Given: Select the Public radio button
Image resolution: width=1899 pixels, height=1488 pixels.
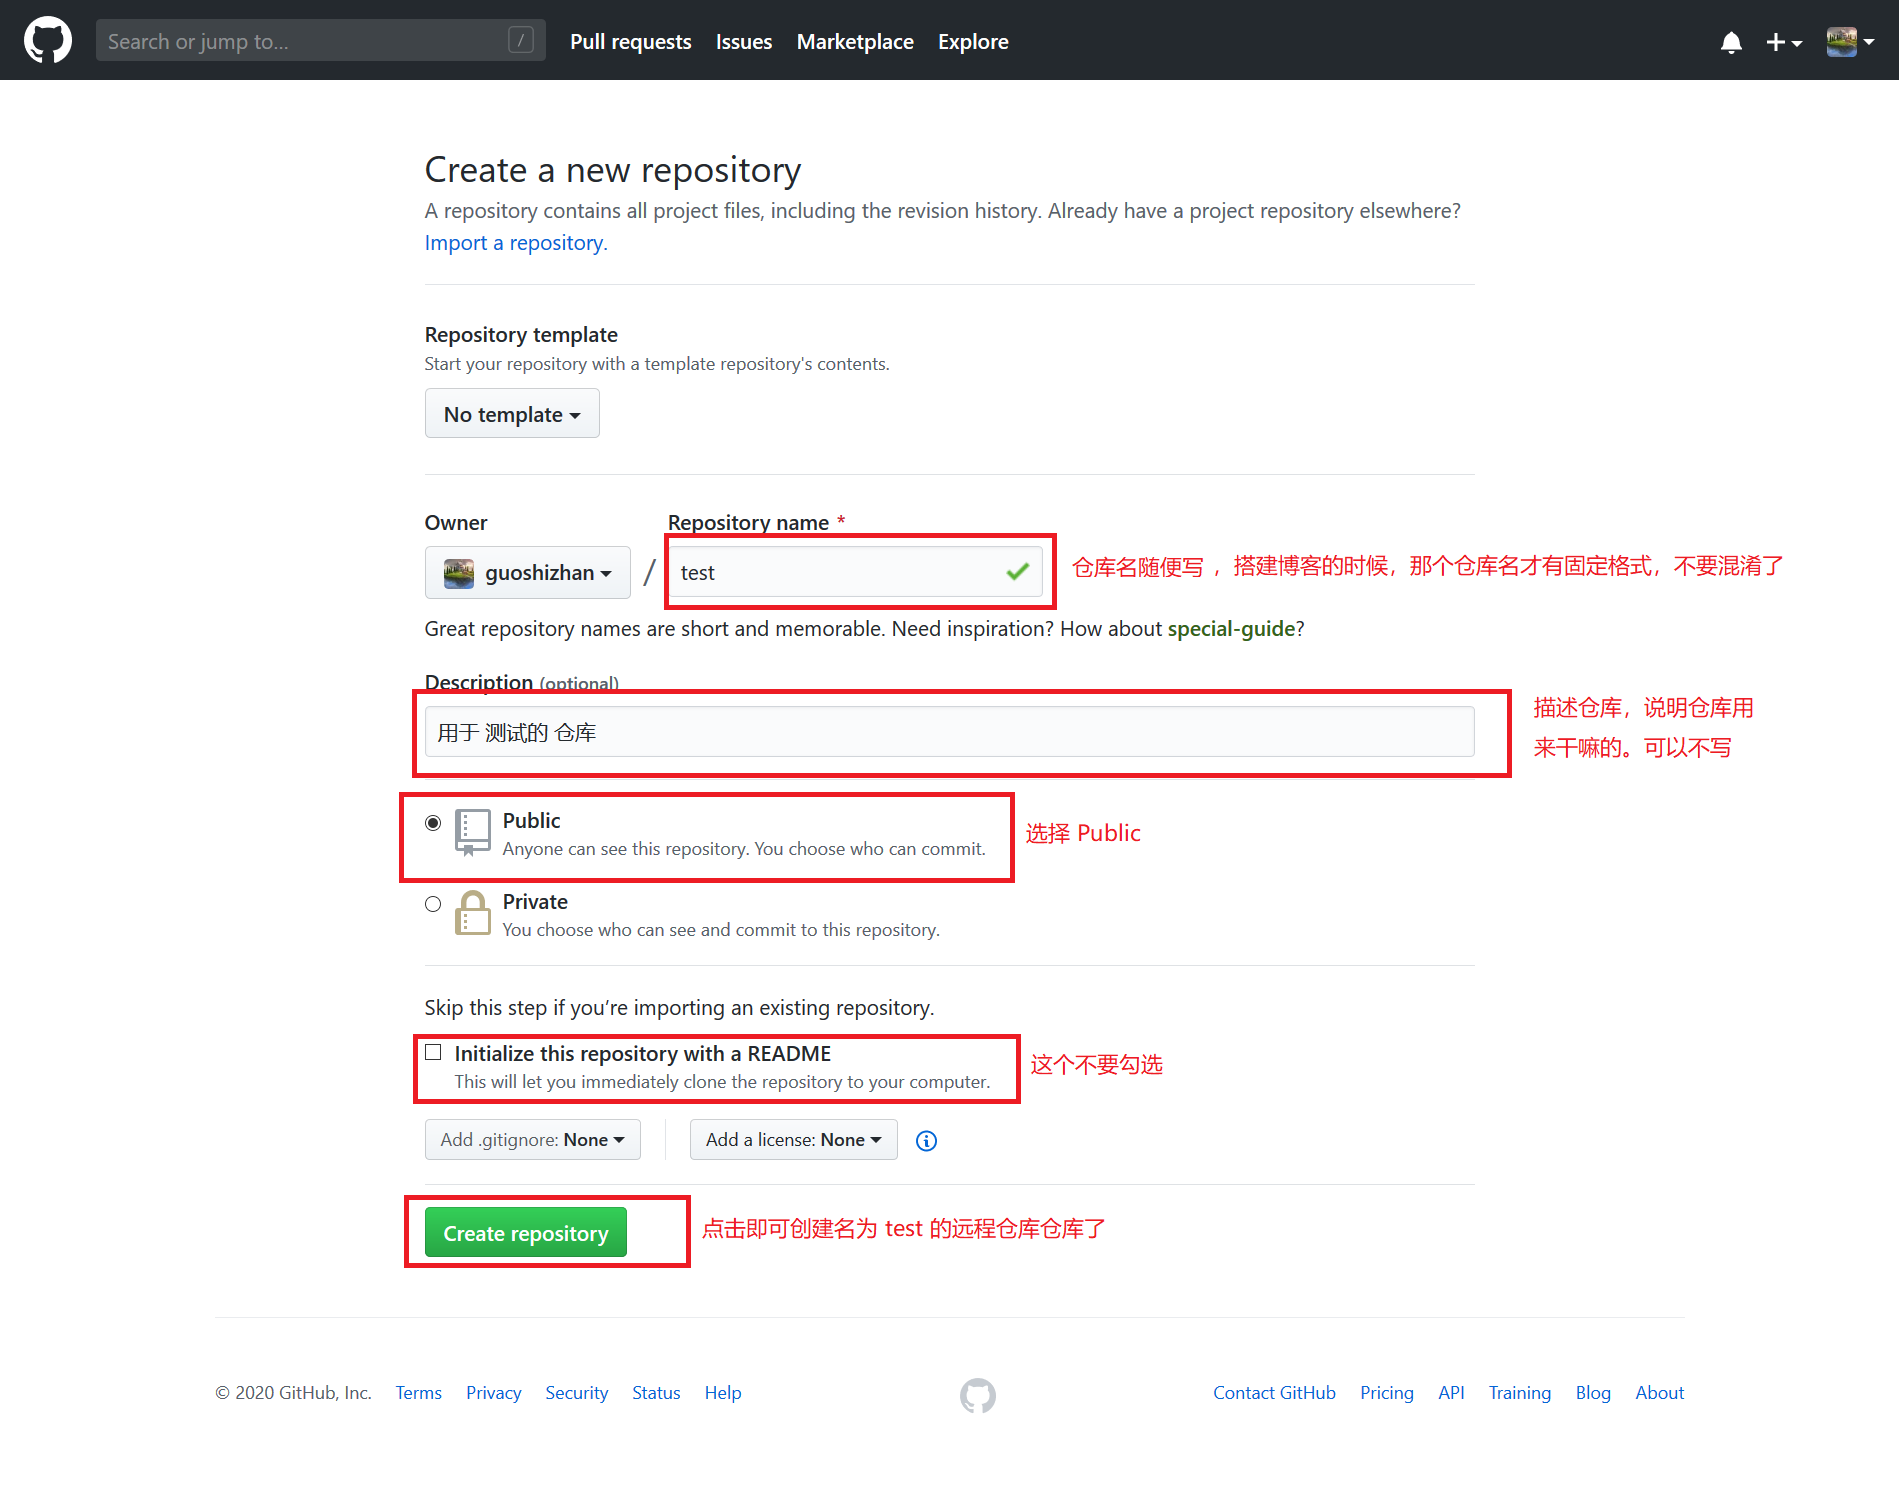Looking at the screenshot, I should point(433,823).
